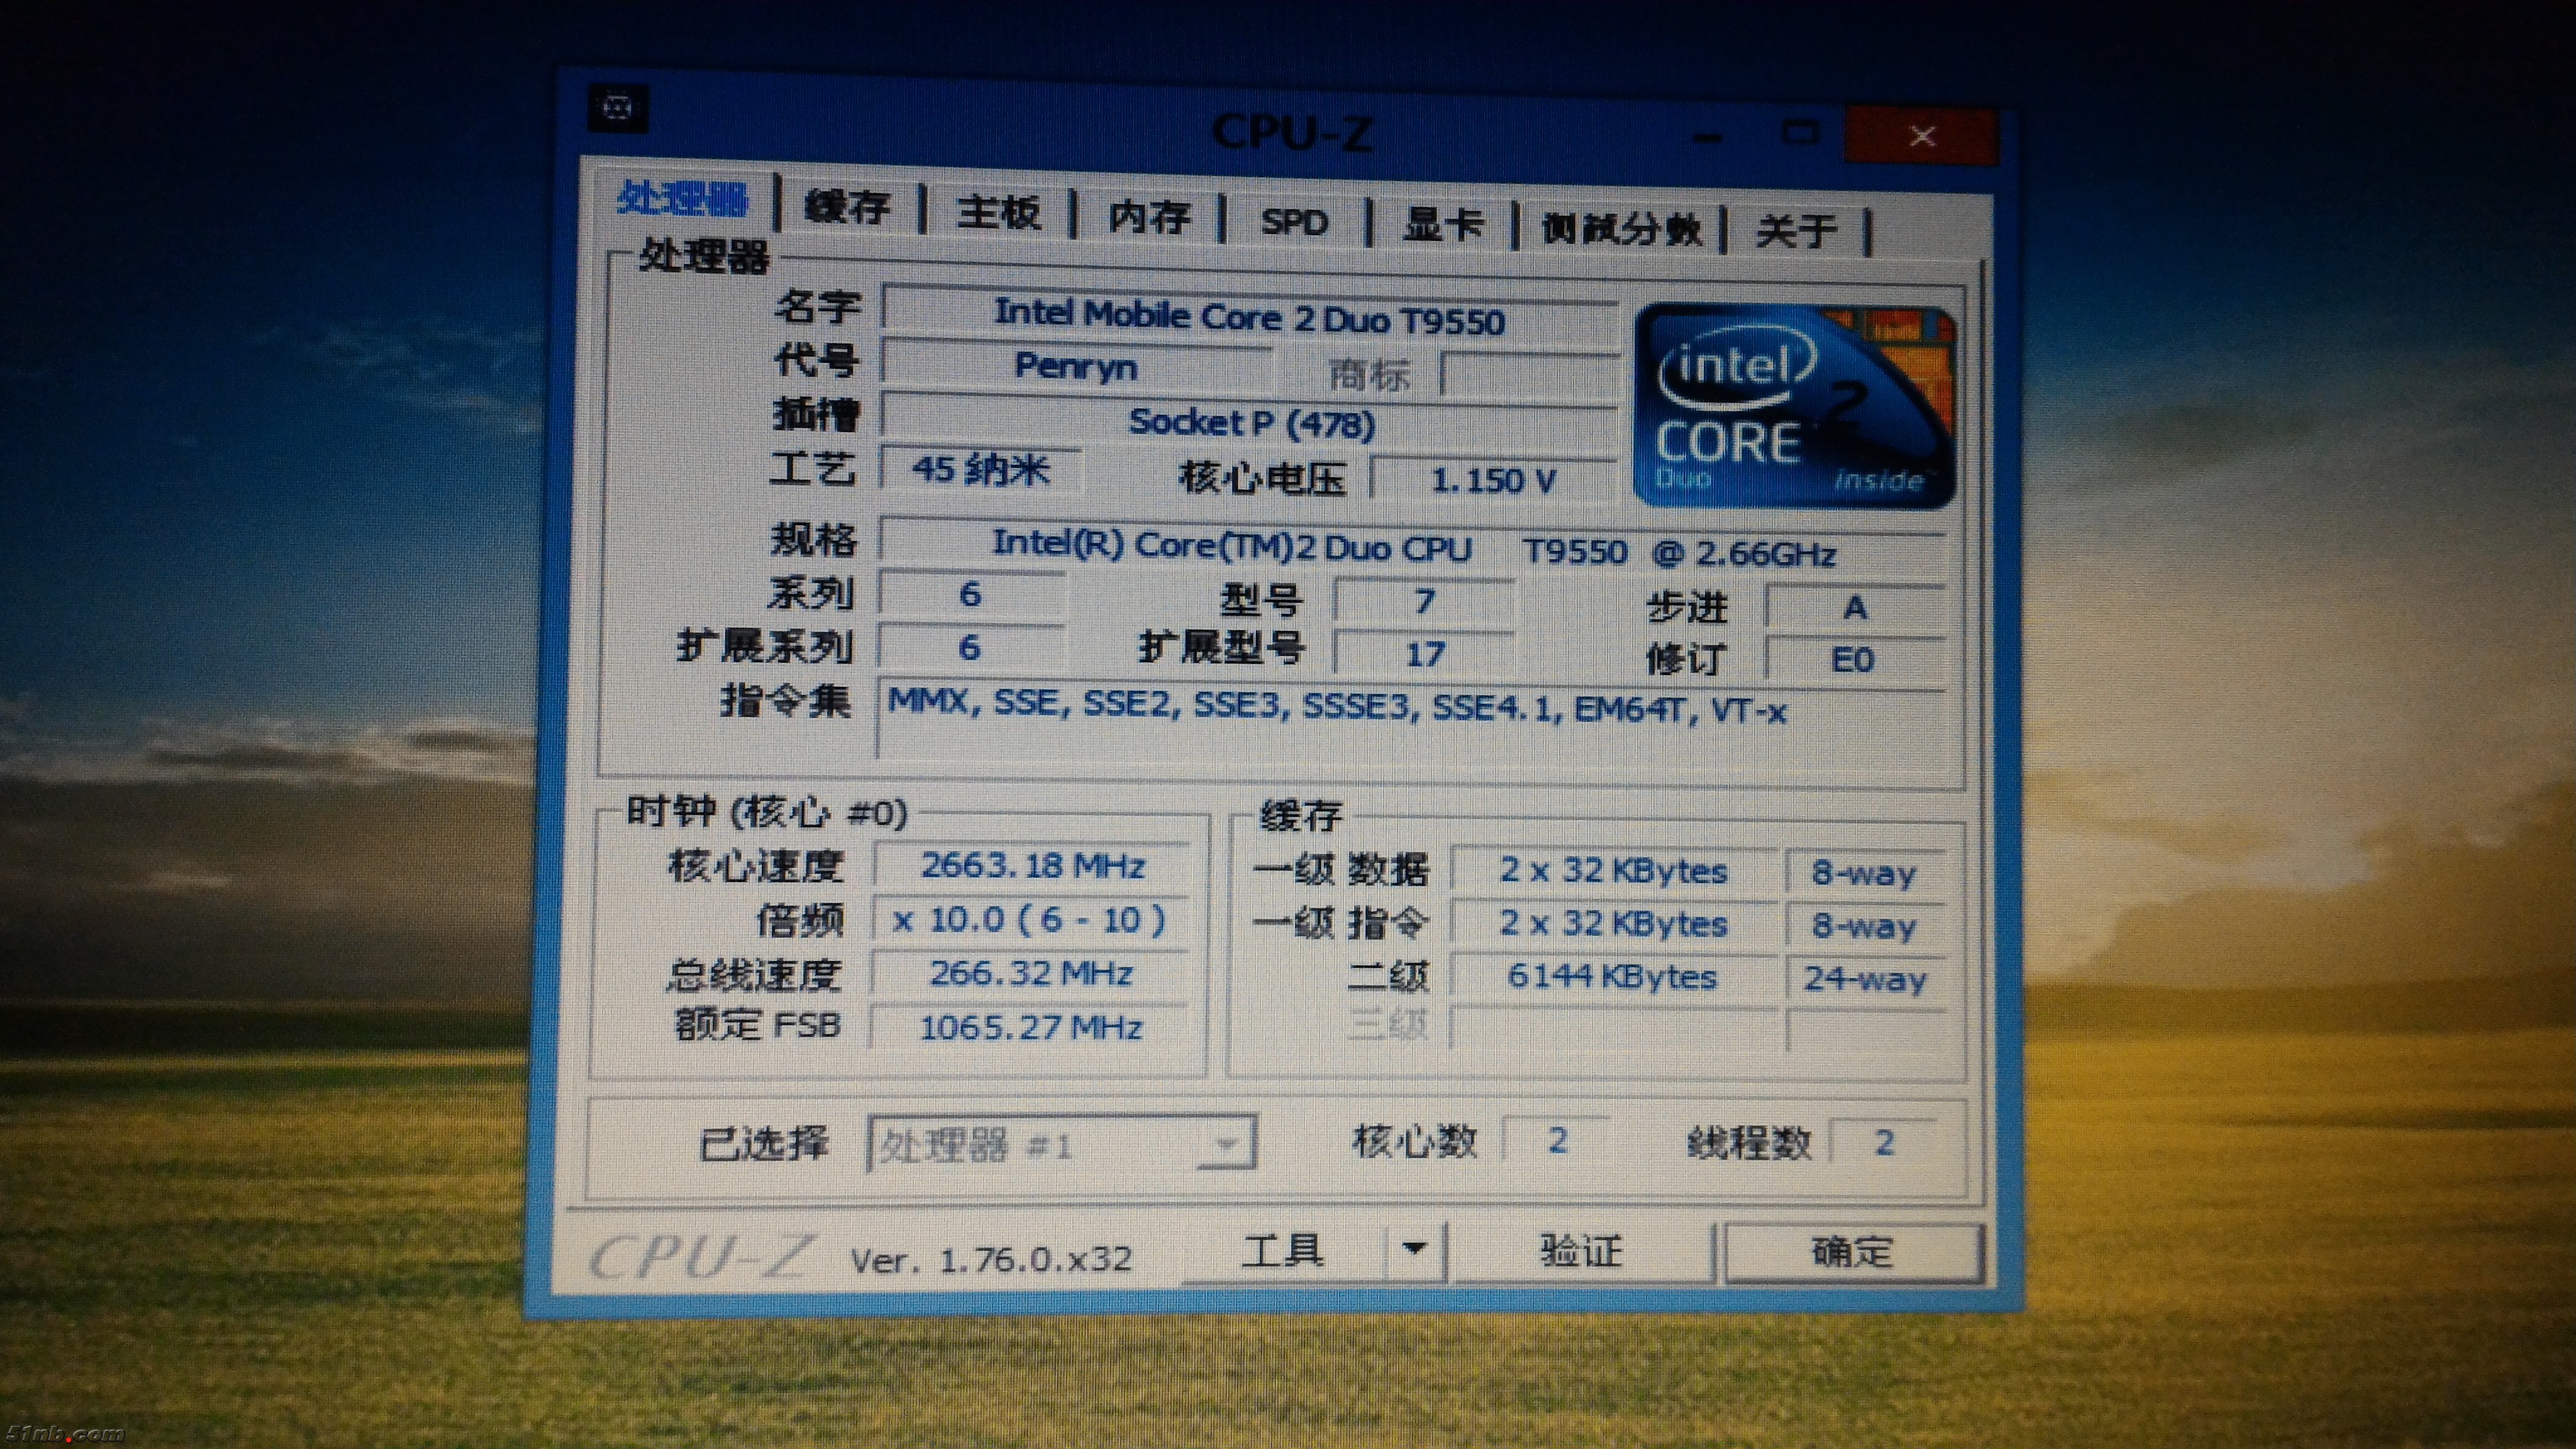Click the 确定 button
The height and width of the screenshot is (1449, 2576).
(1853, 1252)
